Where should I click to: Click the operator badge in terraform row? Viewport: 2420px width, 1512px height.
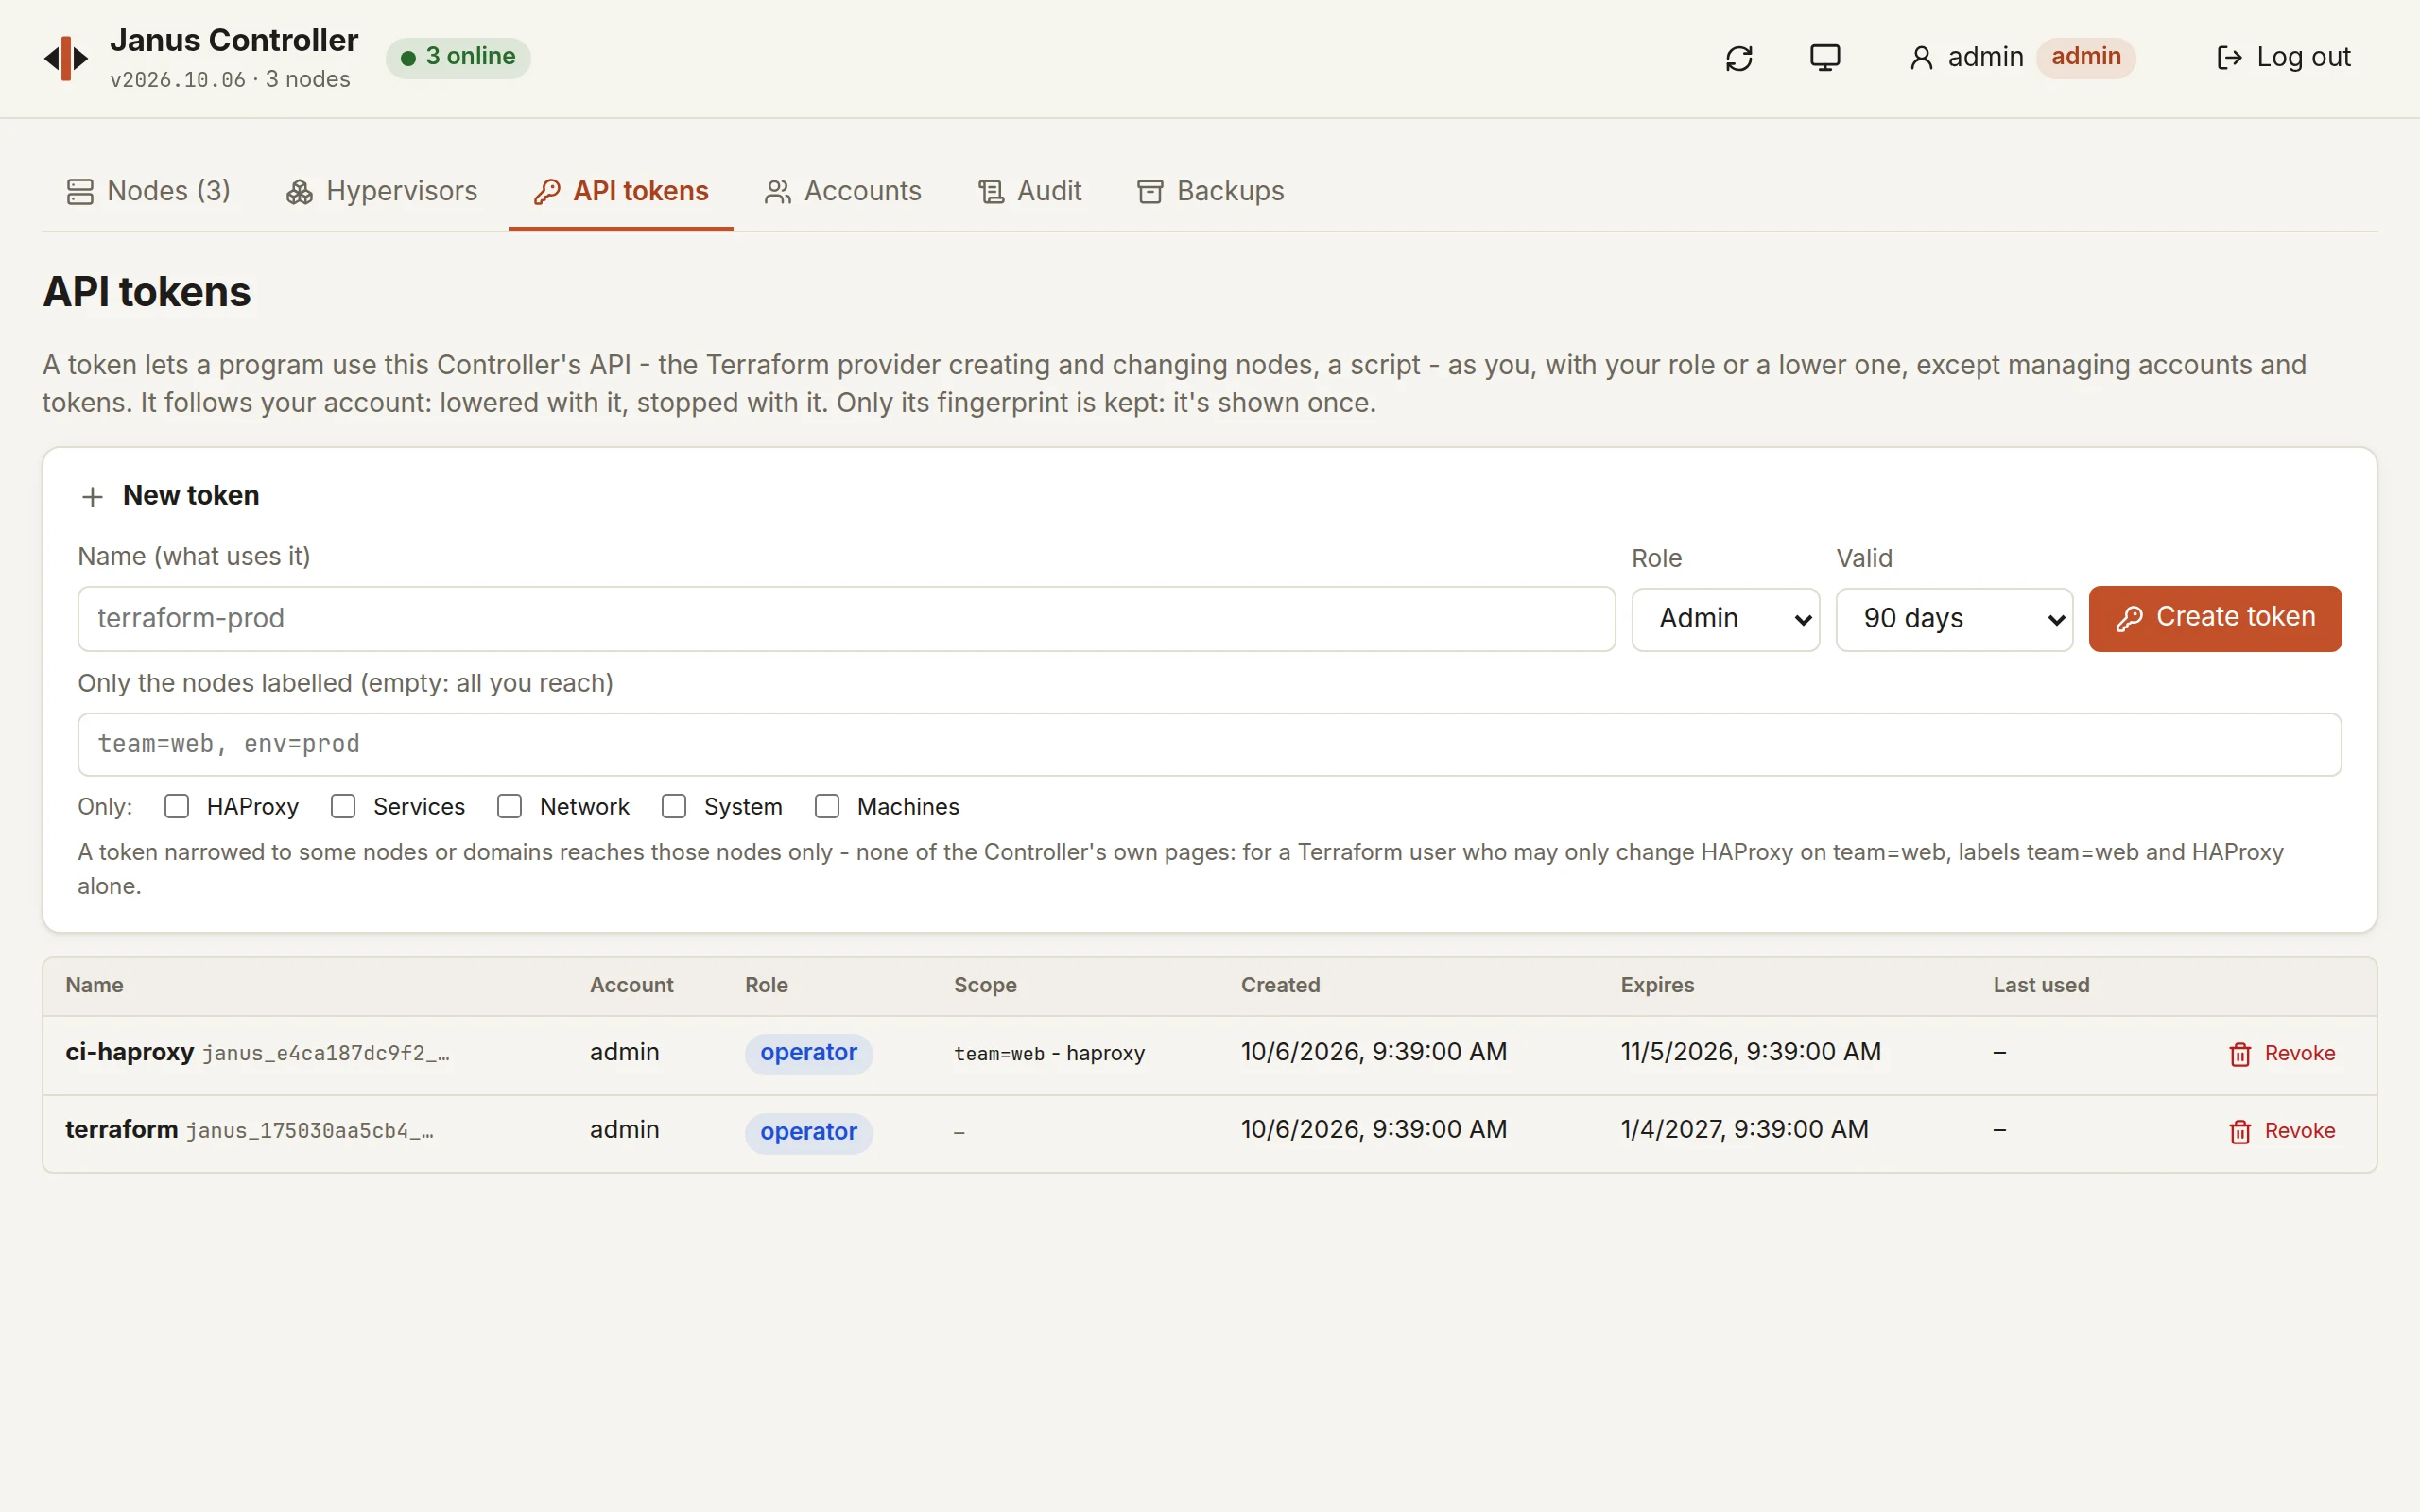pyautogui.click(x=808, y=1132)
